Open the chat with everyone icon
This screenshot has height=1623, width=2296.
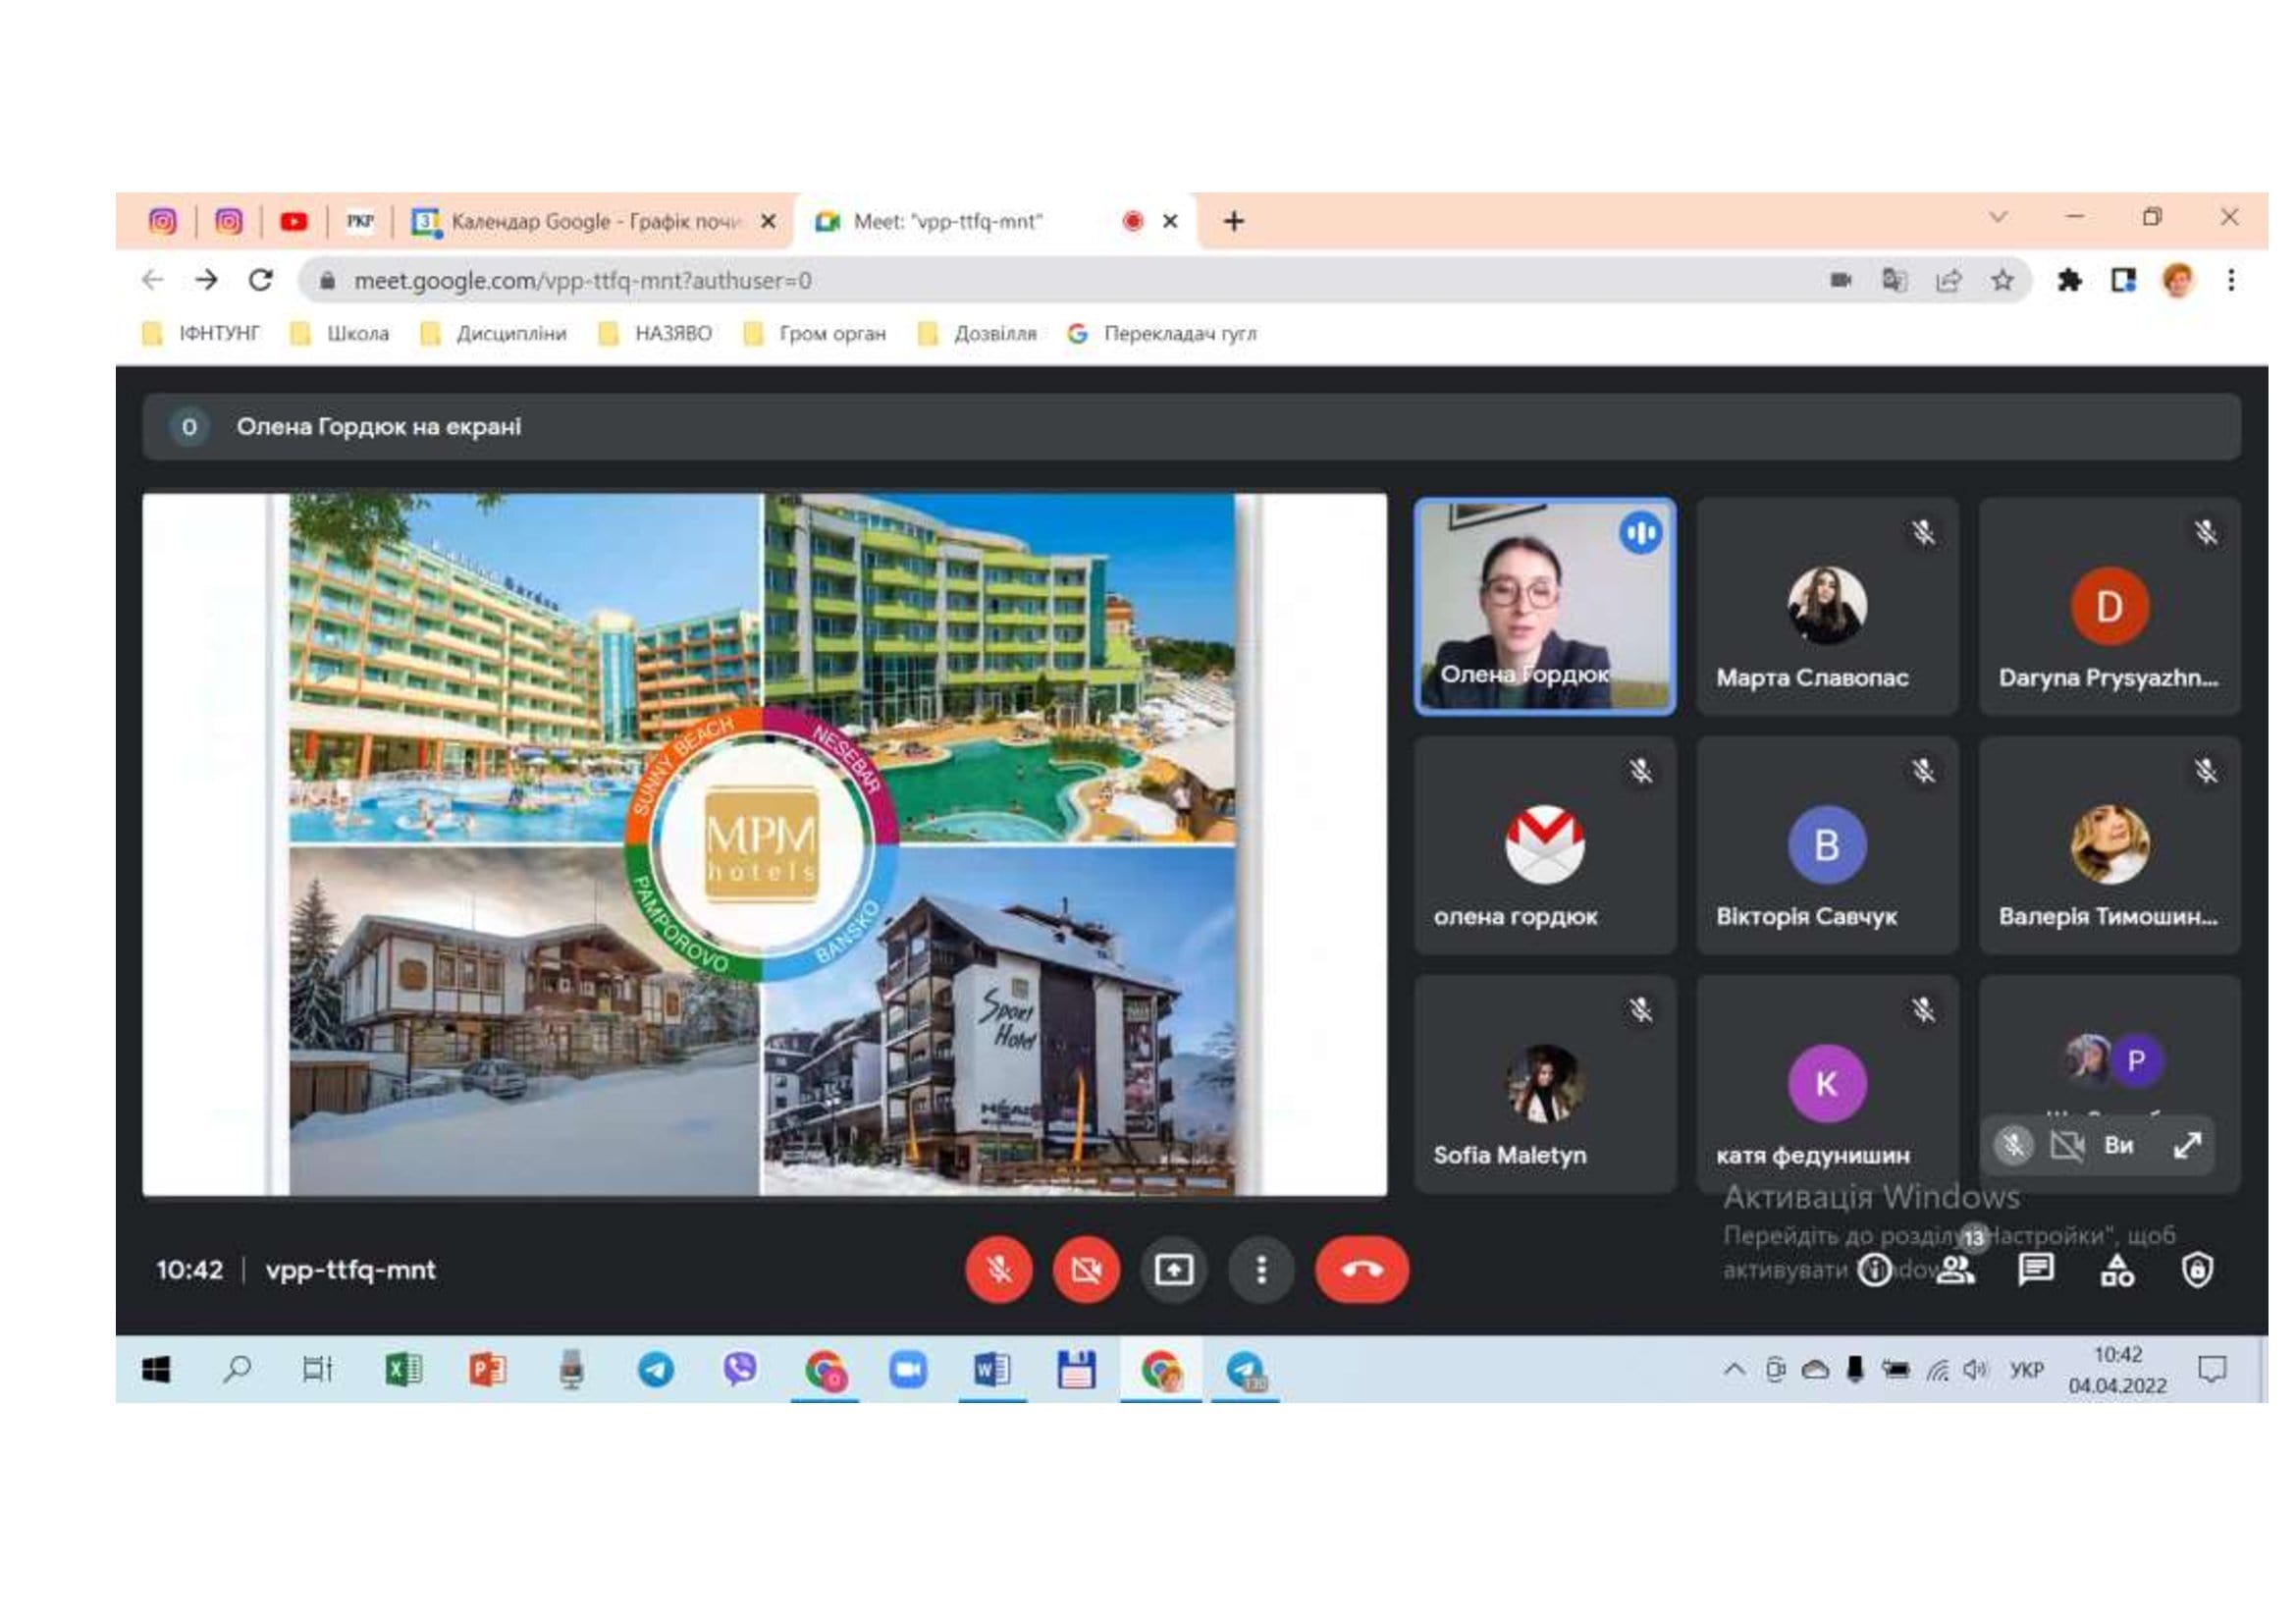click(2035, 1270)
